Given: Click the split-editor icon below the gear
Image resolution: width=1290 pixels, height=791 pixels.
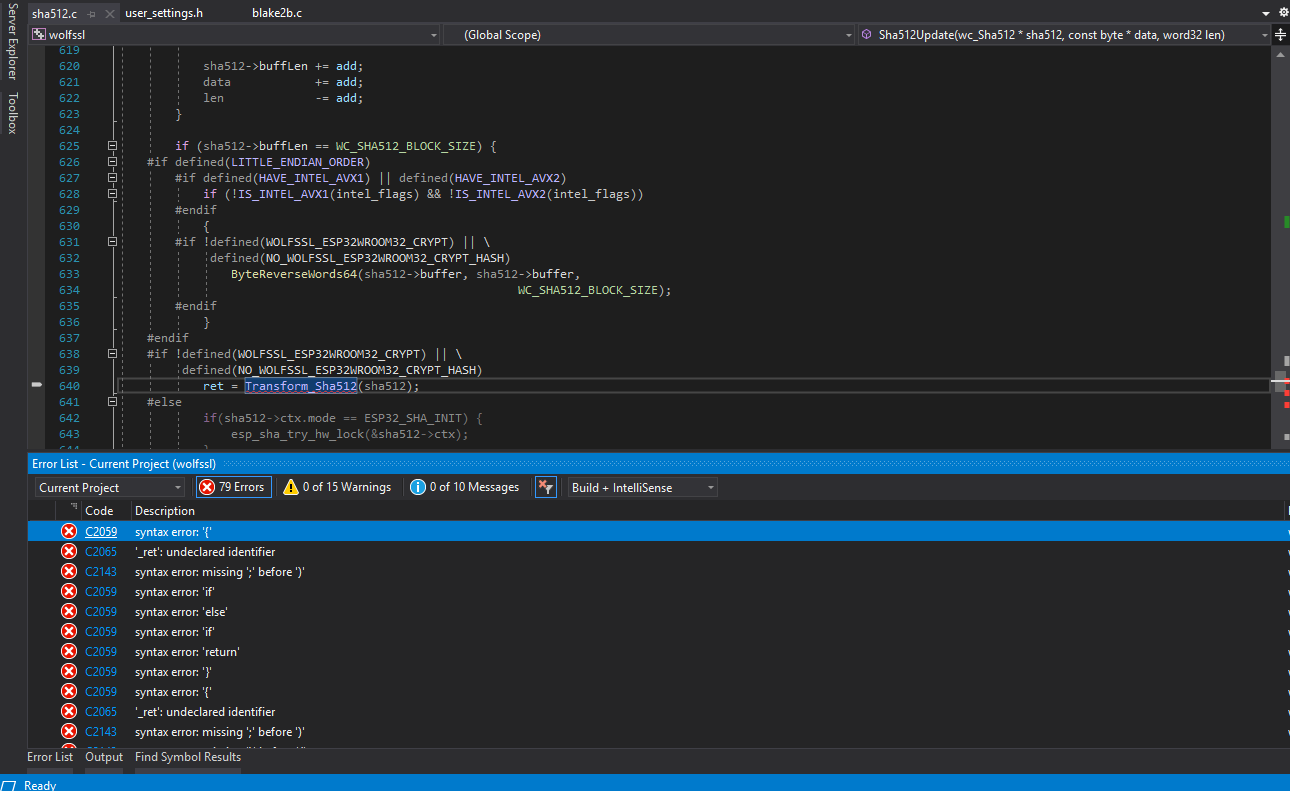Looking at the screenshot, I should click(1281, 35).
